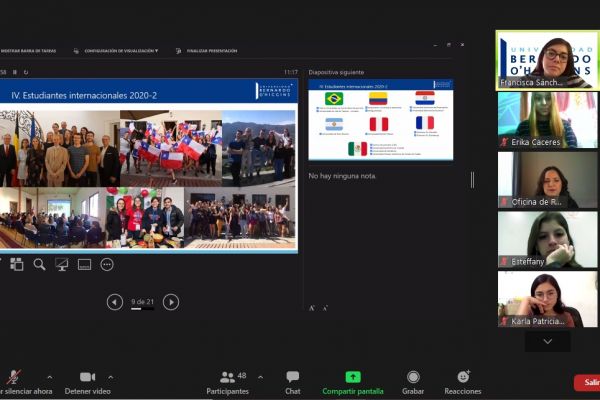The image size is (600, 400).
Task: Click the slide zoom magnifier icon
Action: pyautogui.click(x=39, y=265)
